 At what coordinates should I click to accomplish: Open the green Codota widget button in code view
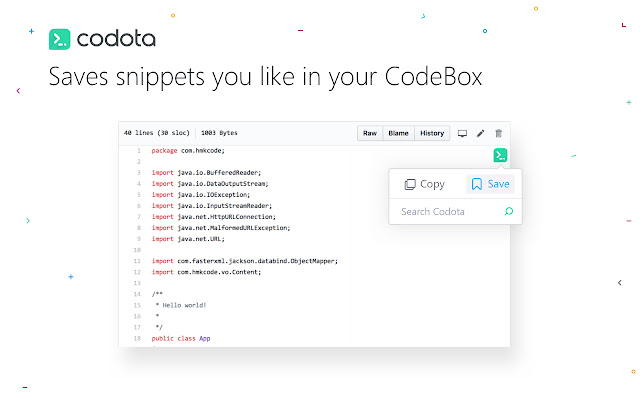pyautogui.click(x=500, y=155)
